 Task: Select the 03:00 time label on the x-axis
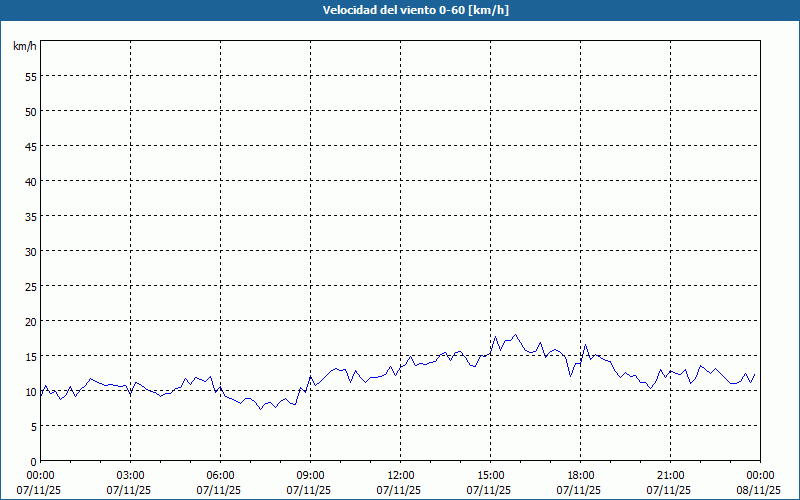click(130, 475)
